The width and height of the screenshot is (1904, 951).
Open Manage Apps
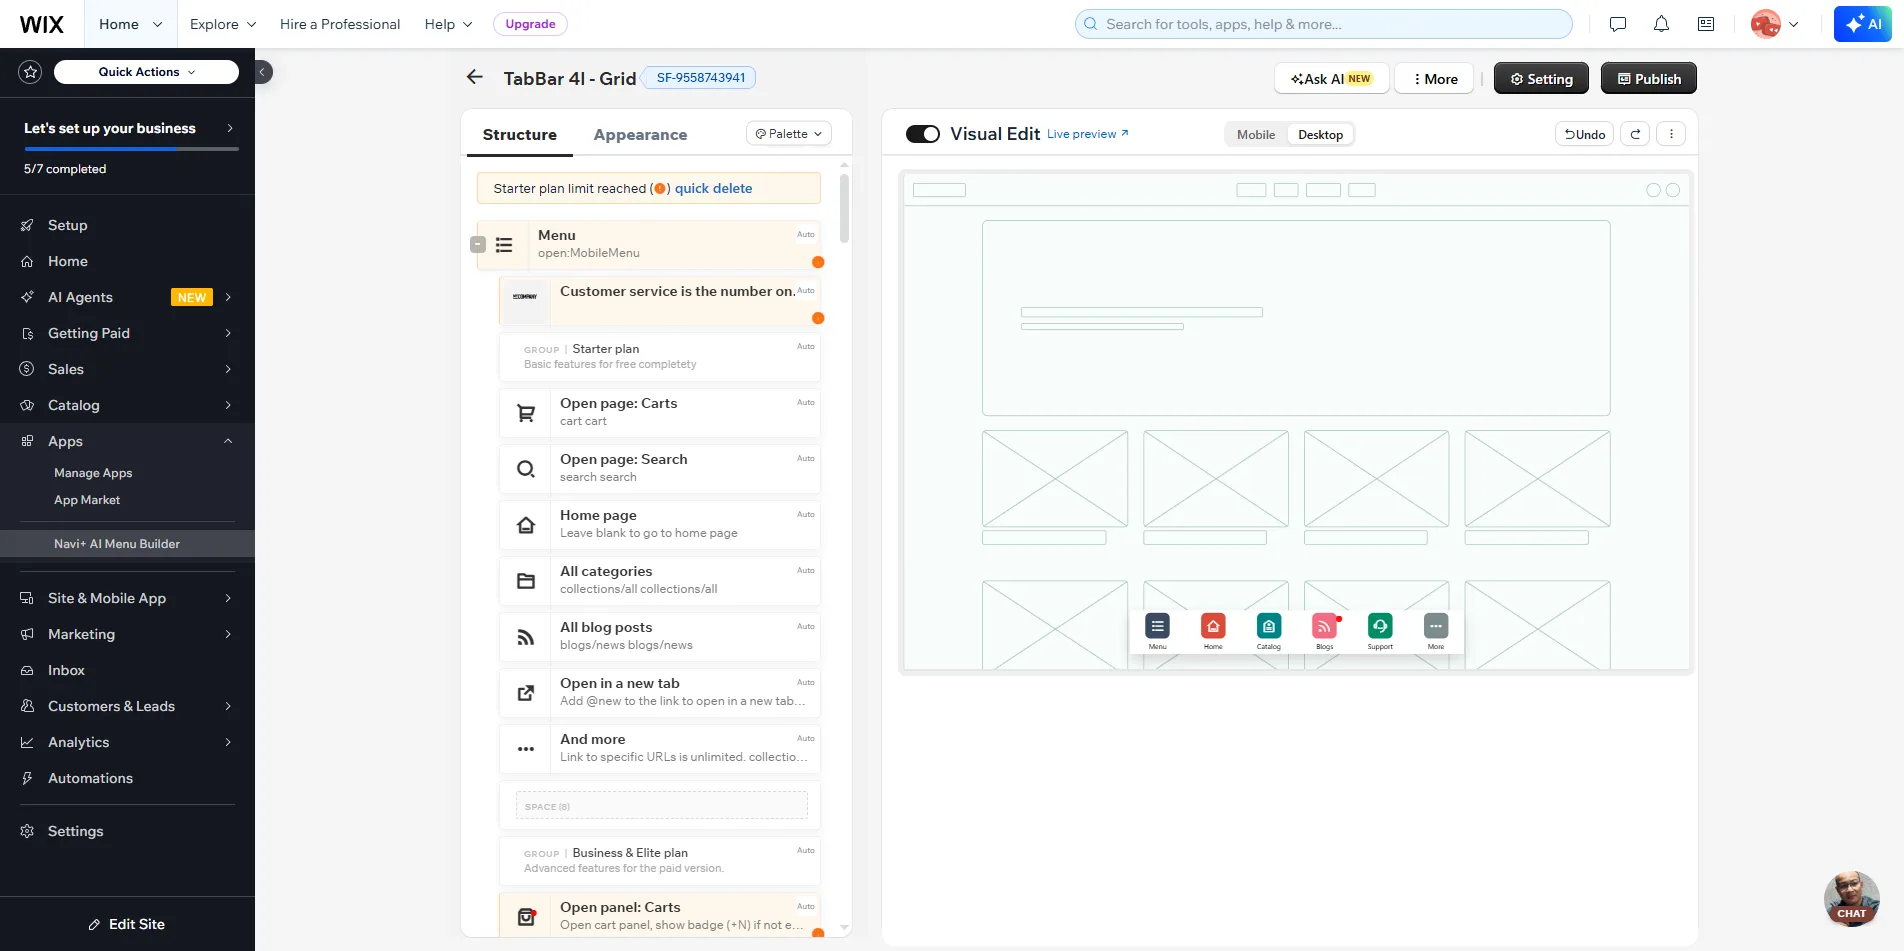93,473
